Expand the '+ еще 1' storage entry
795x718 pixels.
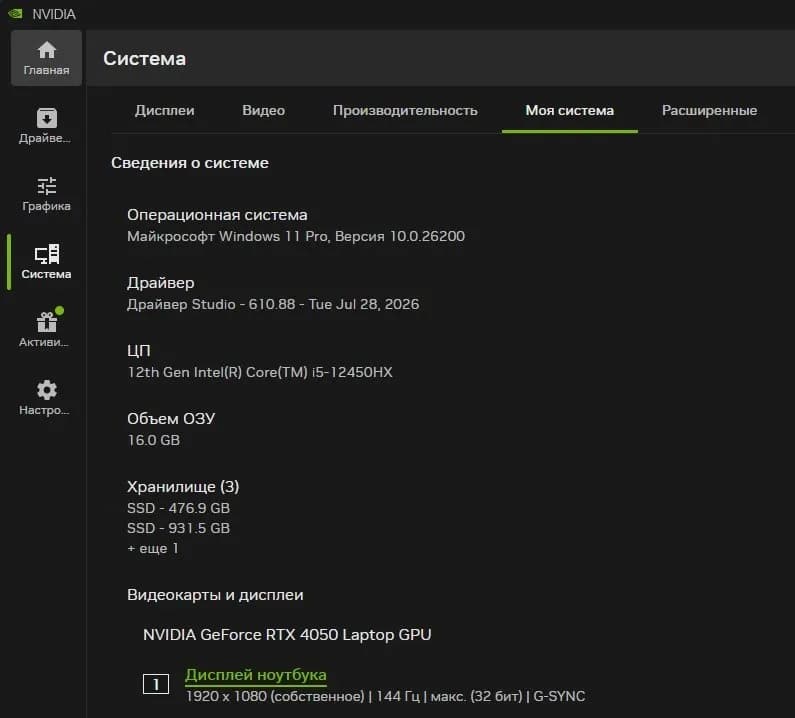click(x=153, y=548)
